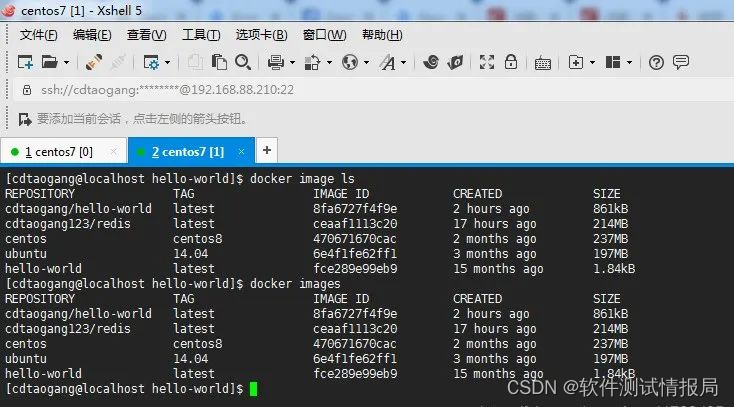Click the add current session arrow icon
The image size is (734, 407).
25,119
